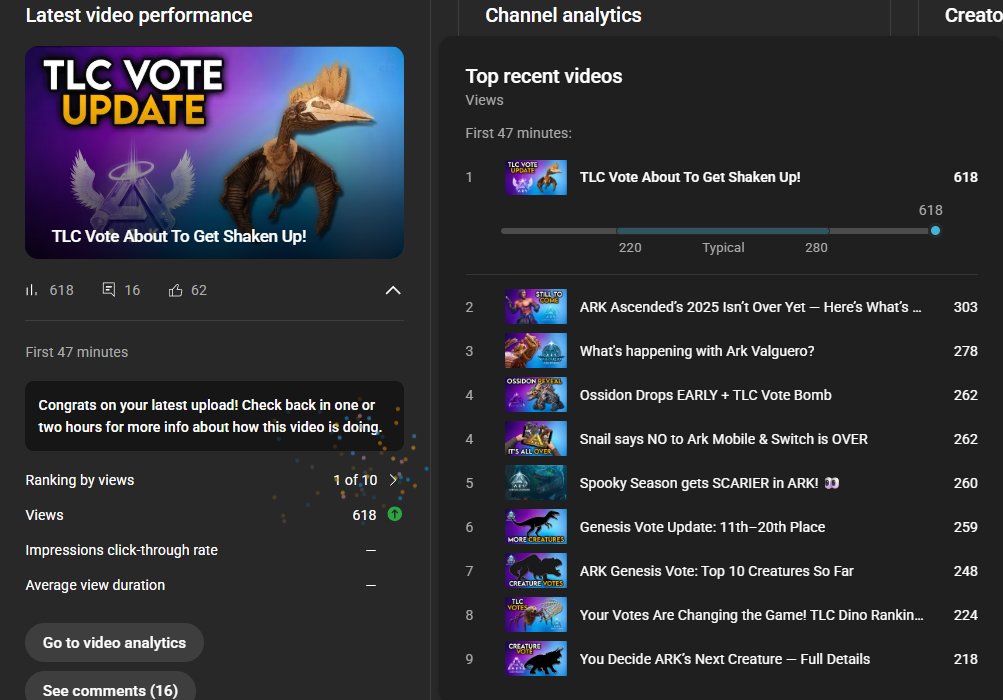Click the 218 view count in row 9
The height and width of the screenshot is (700, 1003).
(966, 659)
